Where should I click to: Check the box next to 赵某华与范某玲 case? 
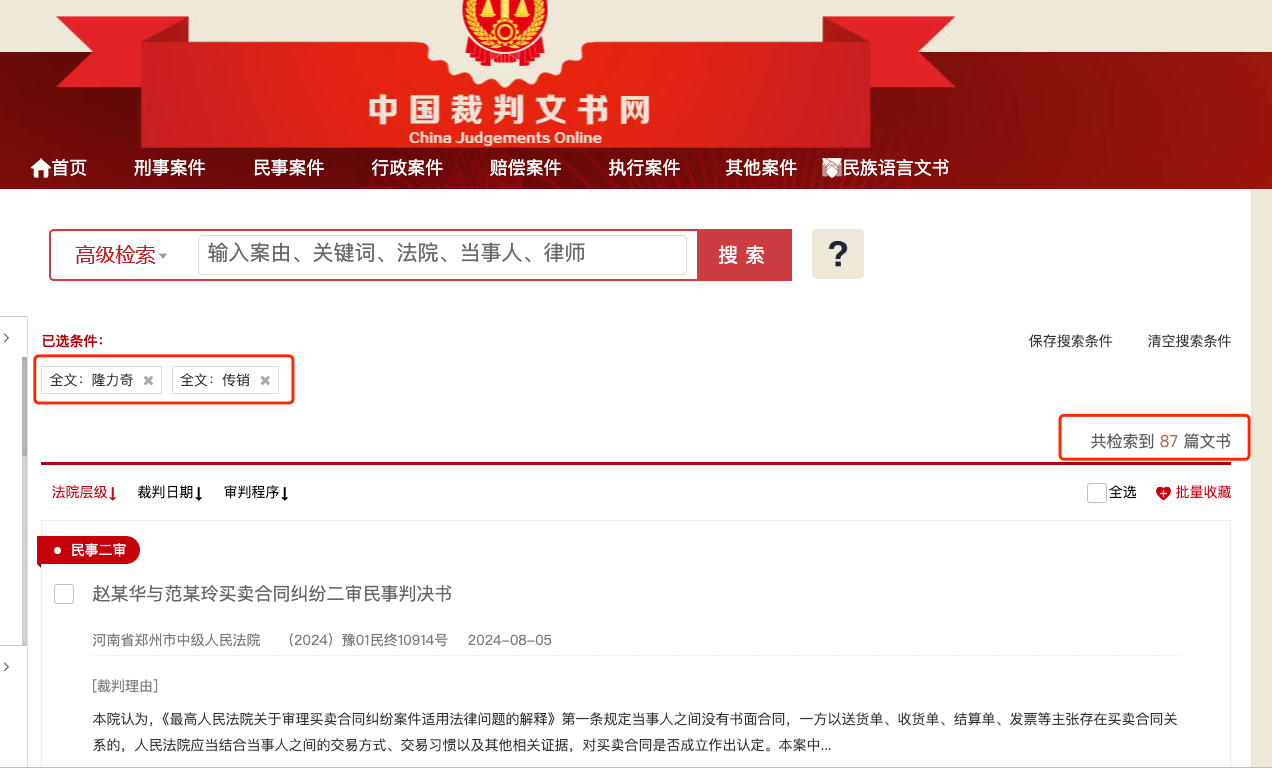click(64, 594)
